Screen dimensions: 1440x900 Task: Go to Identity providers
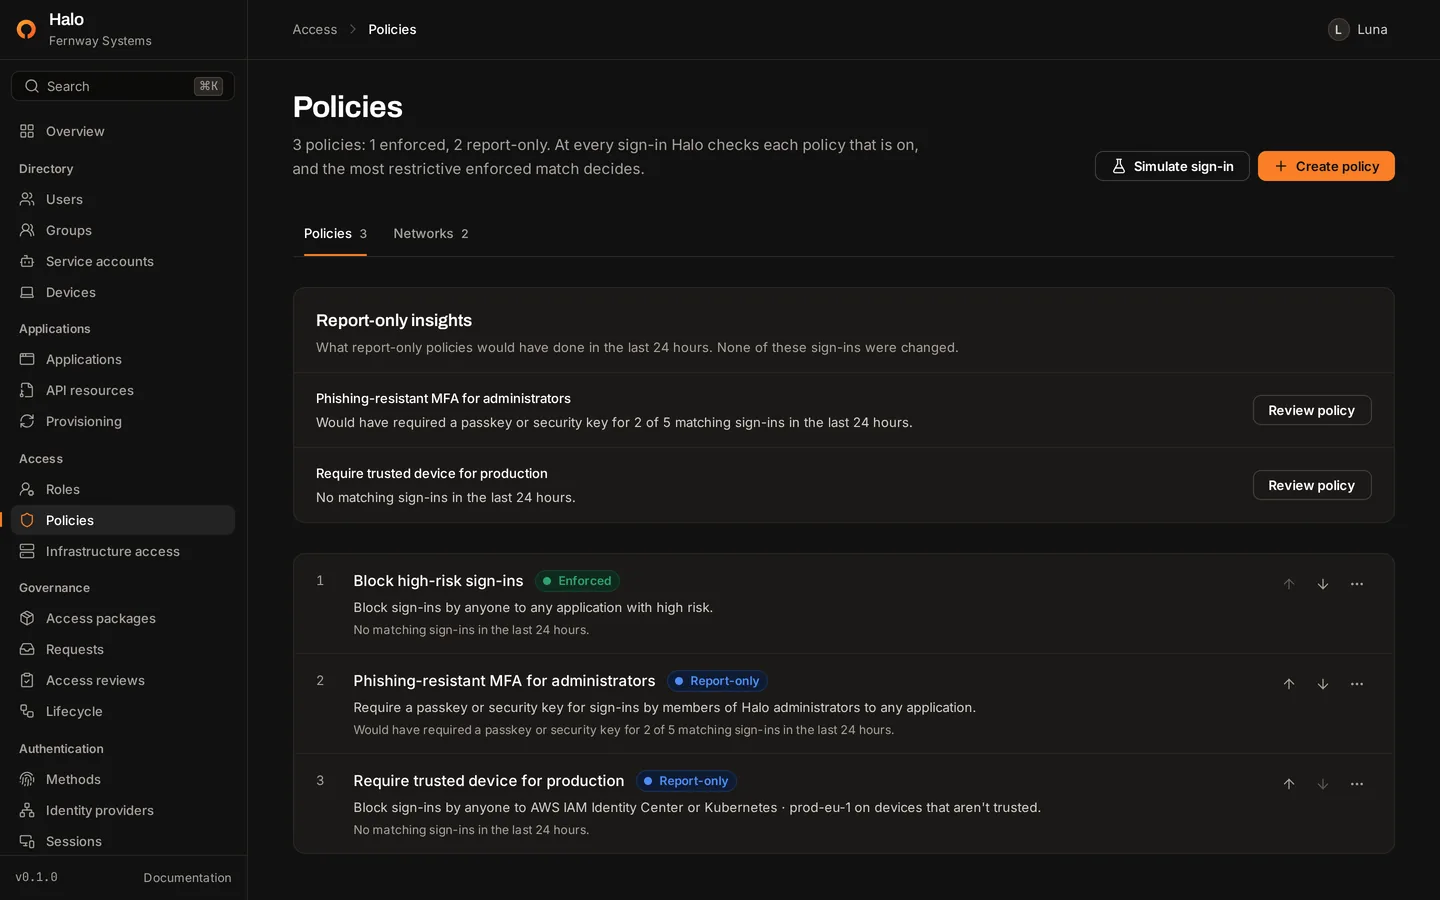(123, 810)
